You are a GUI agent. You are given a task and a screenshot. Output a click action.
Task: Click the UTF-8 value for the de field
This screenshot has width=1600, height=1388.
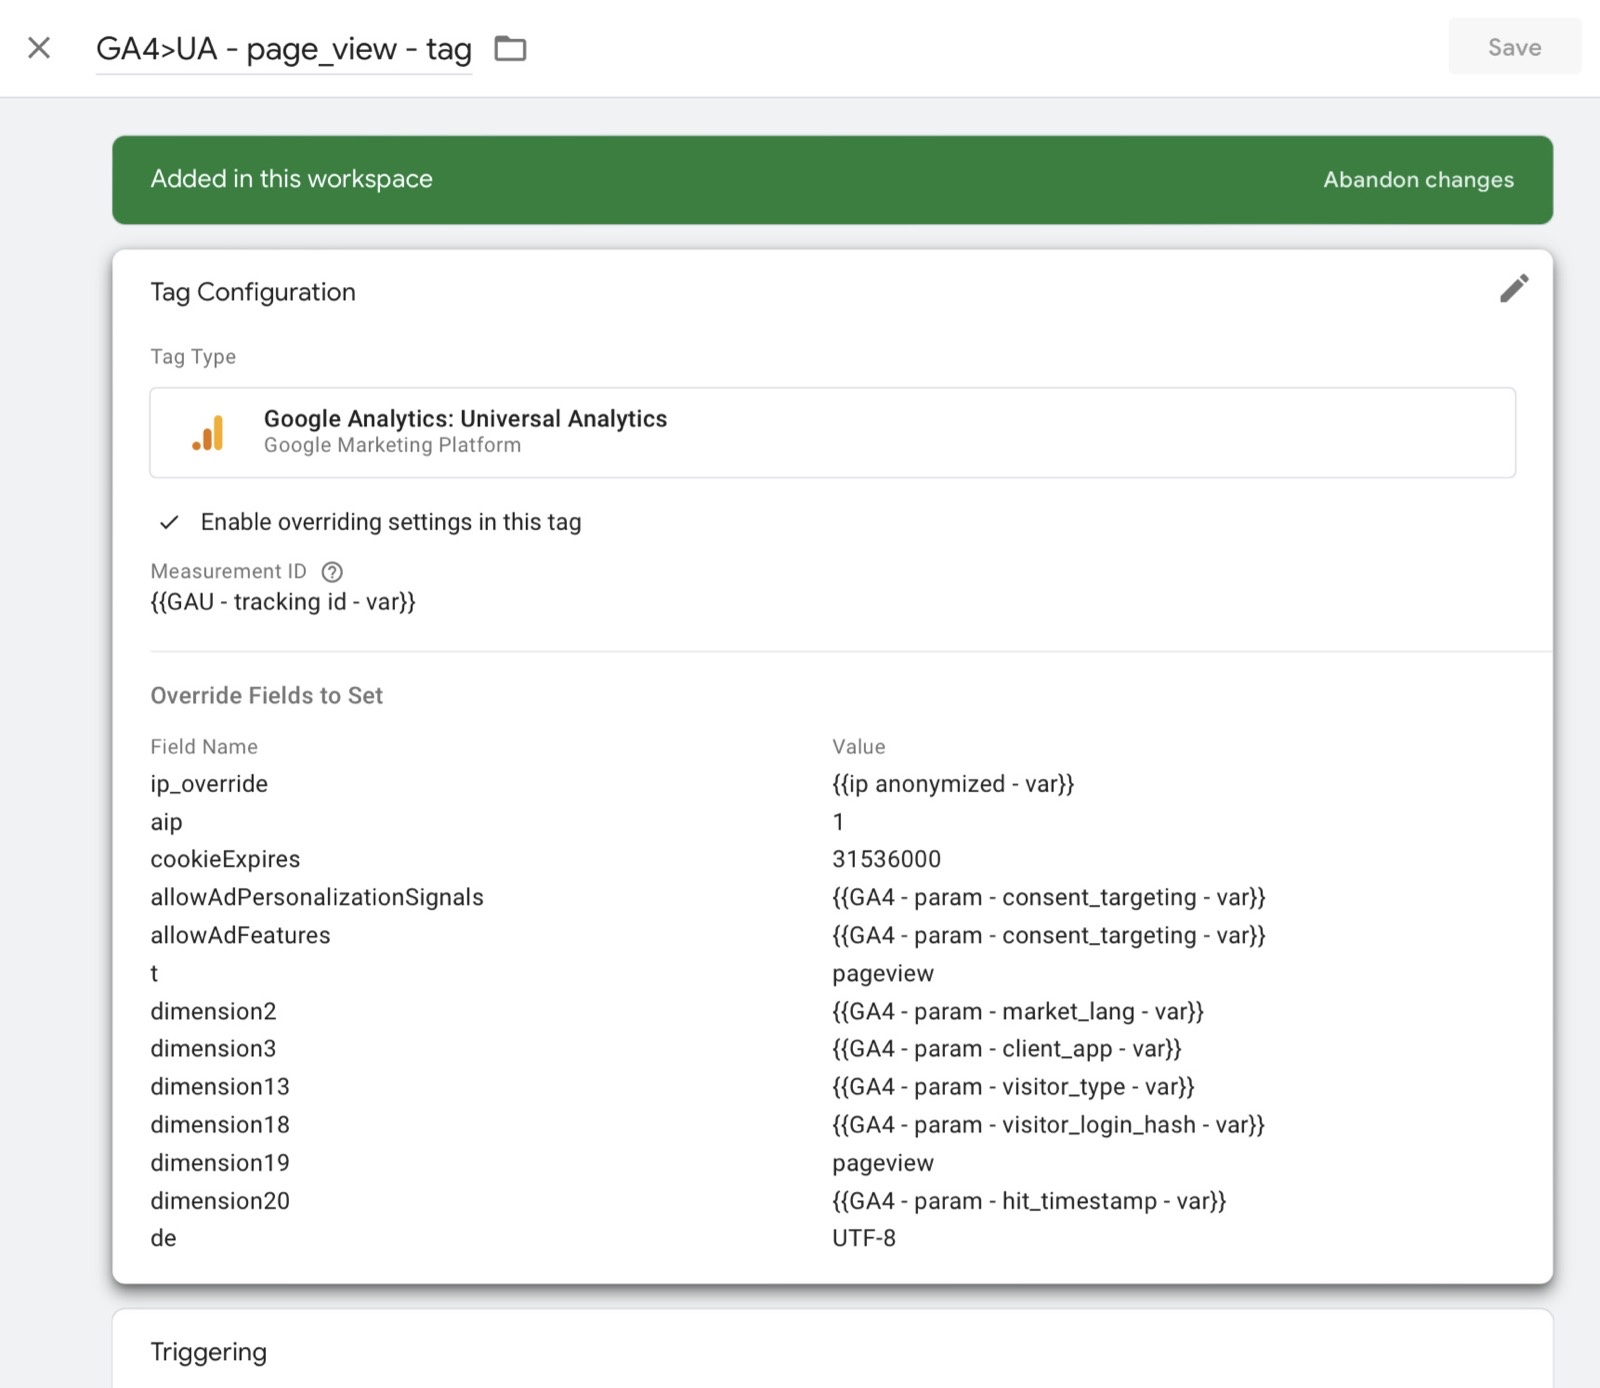pyautogui.click(x=863, y=1238)
